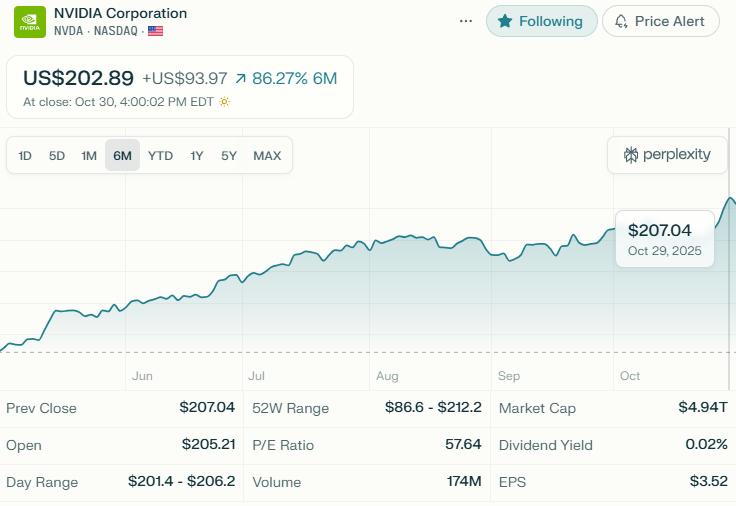Toggle the Following button
The width and height of the screenshot is (736, 506).
click(541, 21)
